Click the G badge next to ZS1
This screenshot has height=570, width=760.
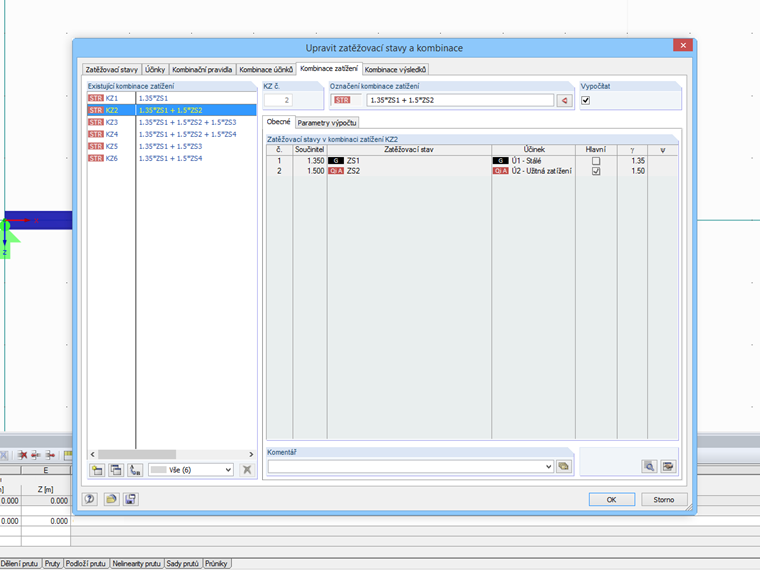[336, 160]
